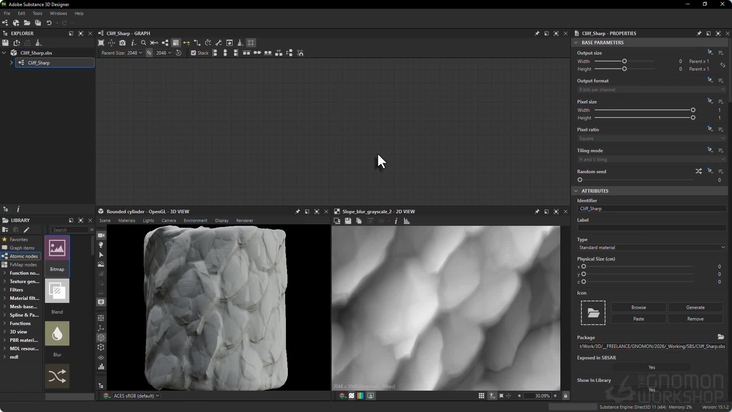
Task: Toggle the channel color bars icon in 2D view
Action: point(360,396)
